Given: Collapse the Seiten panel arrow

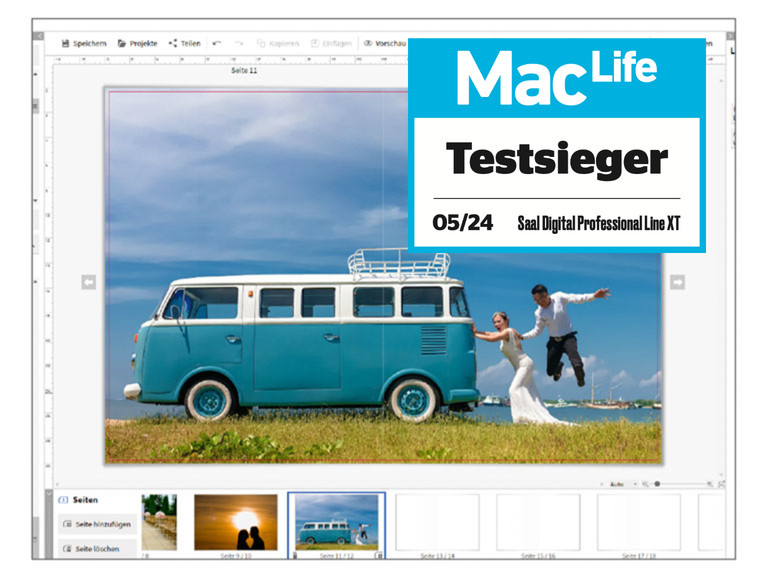Looking at the screenshot, I should tap(49, 494).
